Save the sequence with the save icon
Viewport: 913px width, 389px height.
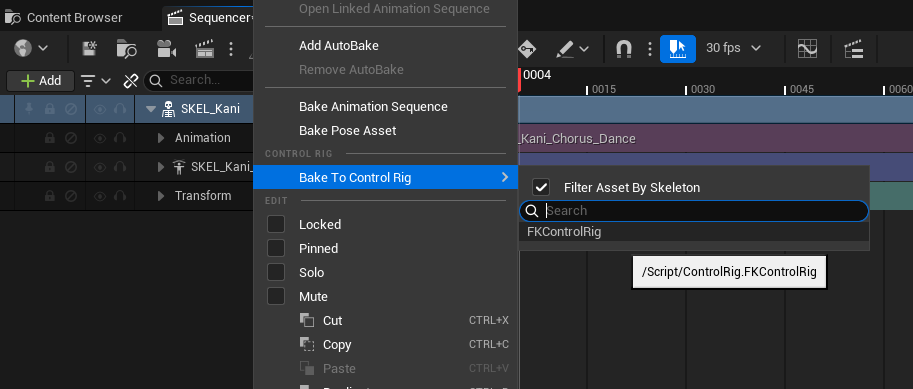[89, 48]
